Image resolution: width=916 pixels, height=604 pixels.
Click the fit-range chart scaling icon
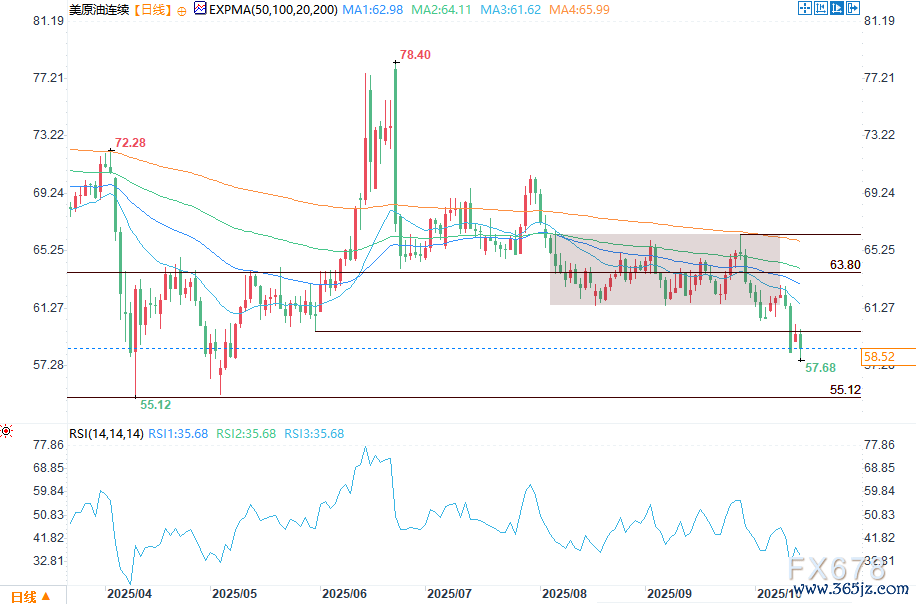point(820,9)
